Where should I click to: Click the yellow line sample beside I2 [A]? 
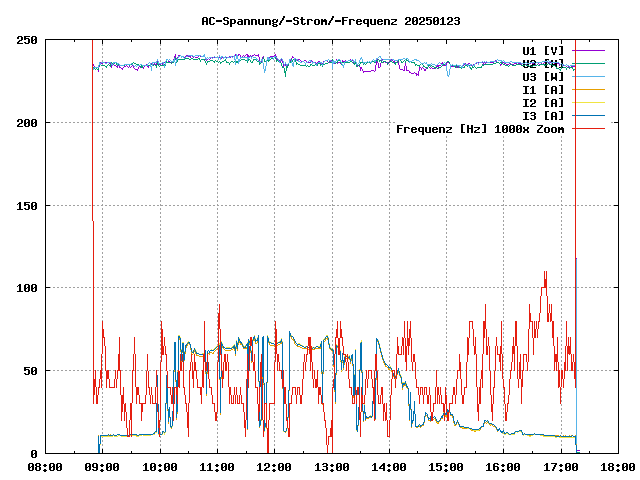tap(588, 103)
